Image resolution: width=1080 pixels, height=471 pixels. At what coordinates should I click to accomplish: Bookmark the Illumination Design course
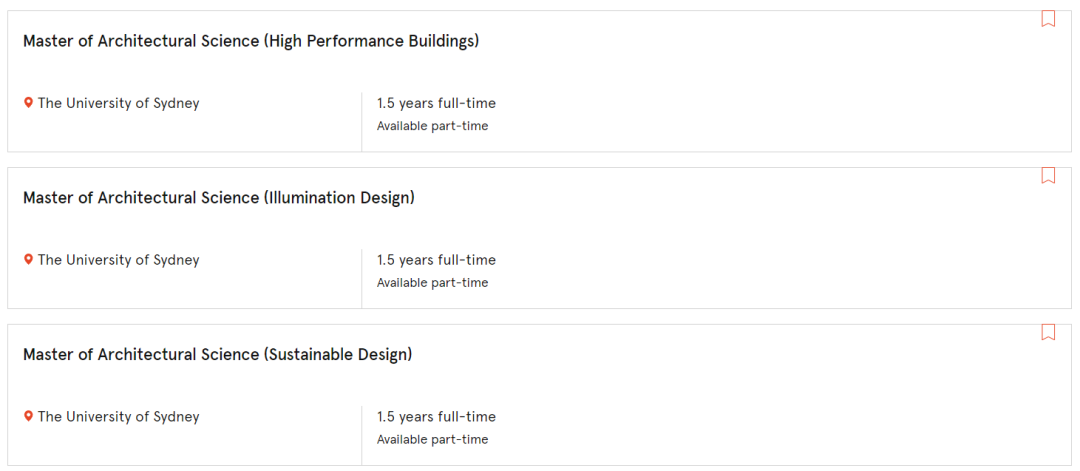pos(1048,176)
